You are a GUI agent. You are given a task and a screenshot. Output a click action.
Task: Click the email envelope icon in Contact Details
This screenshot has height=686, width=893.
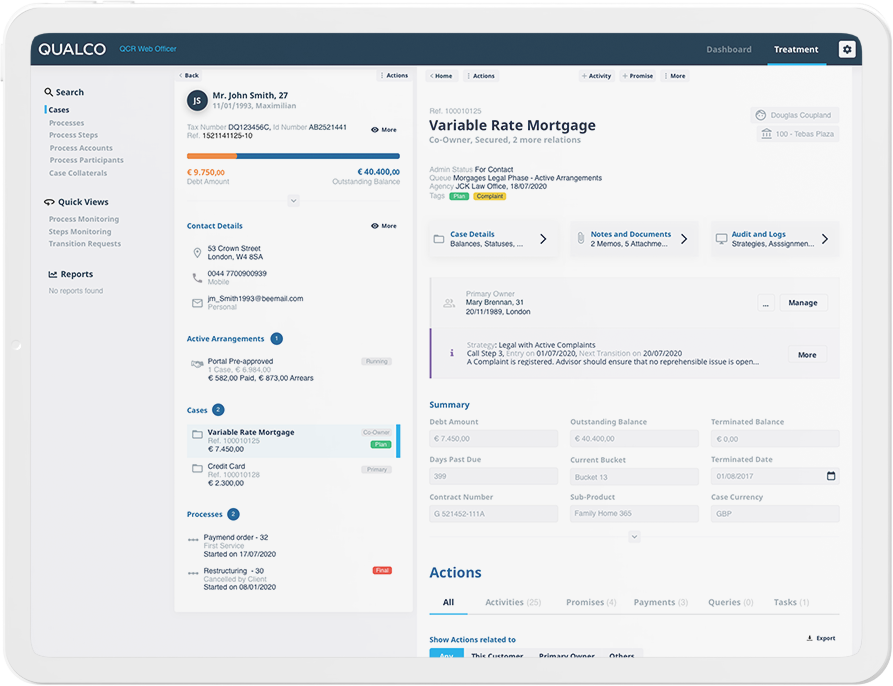click(x=197, y=303)
